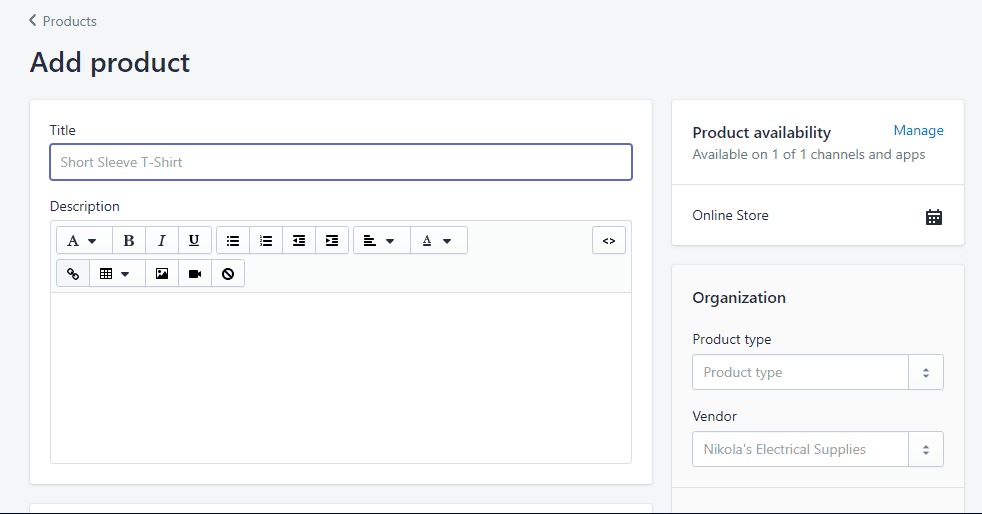The image size is (982, 514).
Task: Insert a bulleted list
Action: [x=233, y=240]
